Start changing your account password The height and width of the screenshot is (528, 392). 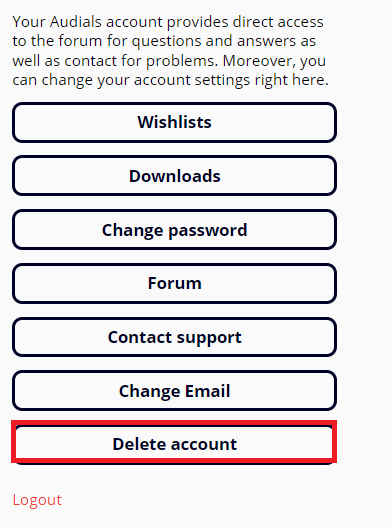tap(174, 230)
